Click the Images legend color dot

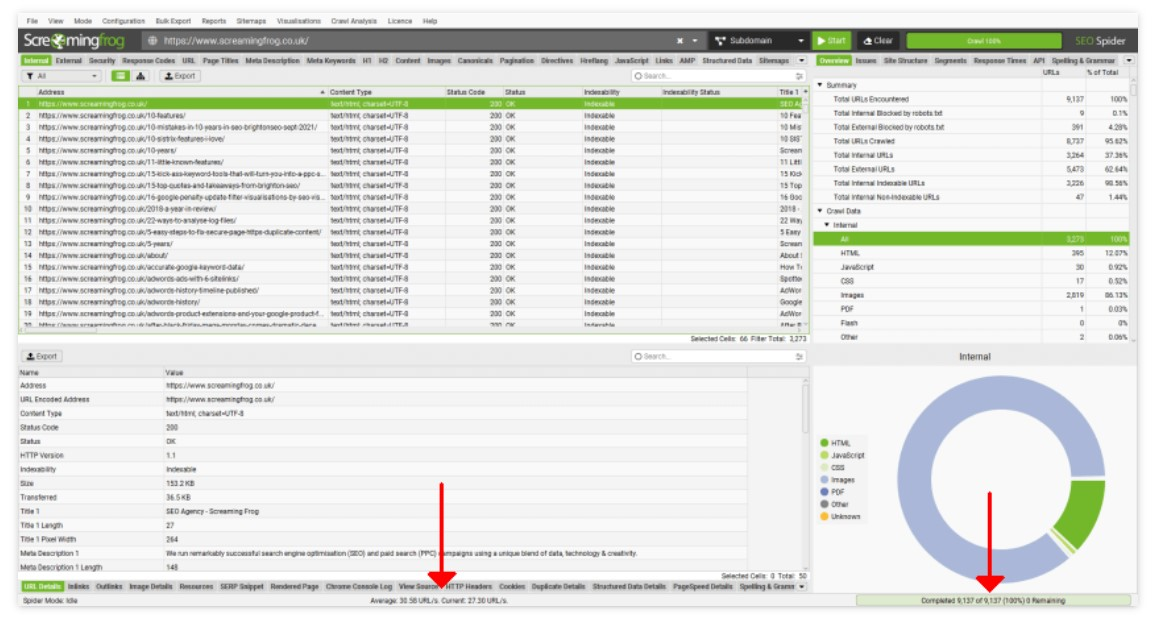click(x=824, y=479)
